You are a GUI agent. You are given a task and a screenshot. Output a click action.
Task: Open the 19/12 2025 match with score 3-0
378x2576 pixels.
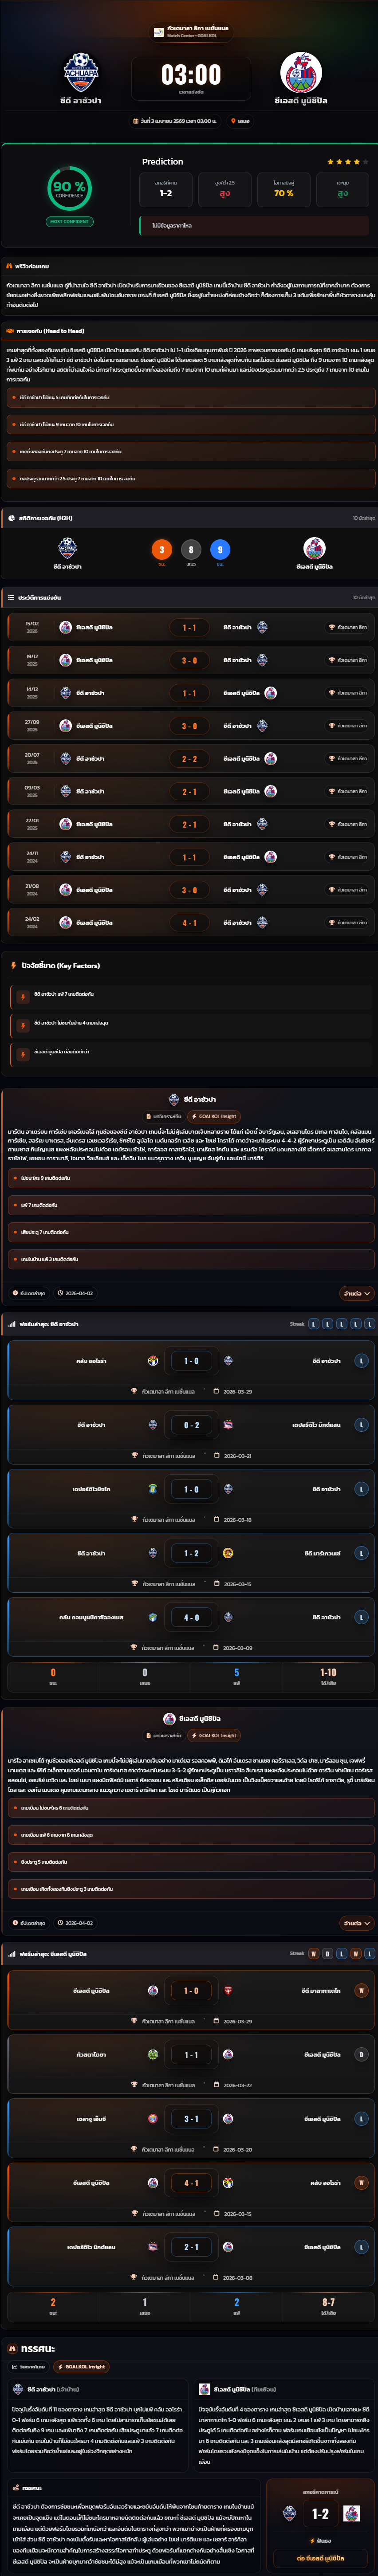[x=189, y=660]
